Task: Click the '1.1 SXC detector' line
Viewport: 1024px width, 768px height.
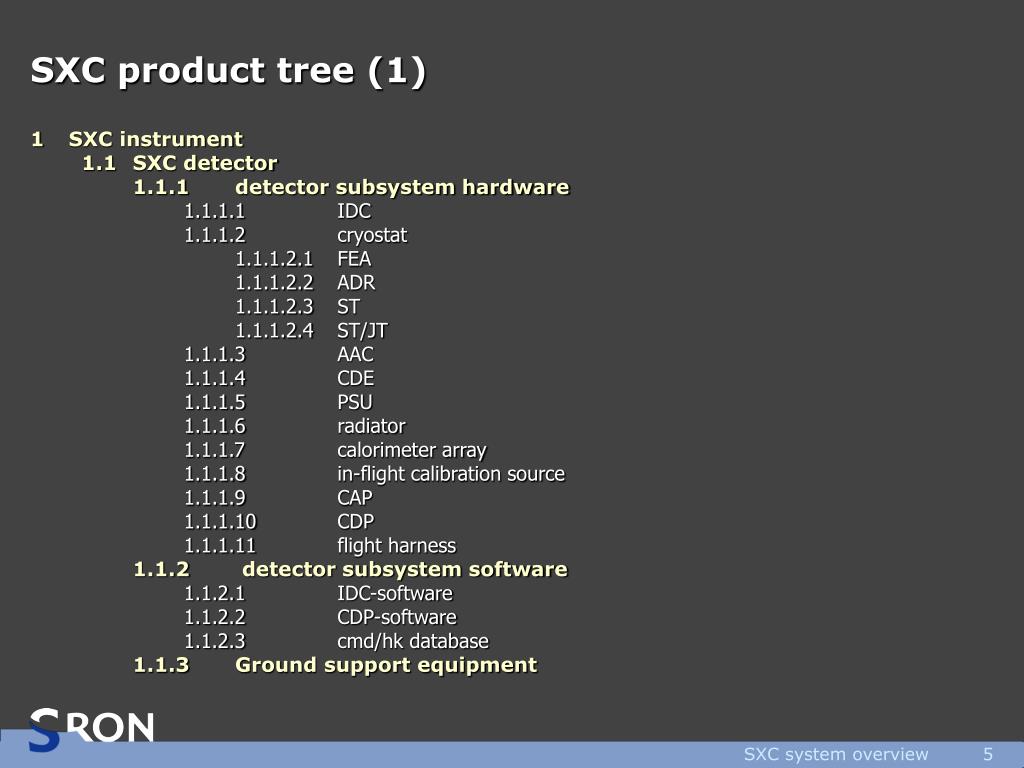Action: 180,163
